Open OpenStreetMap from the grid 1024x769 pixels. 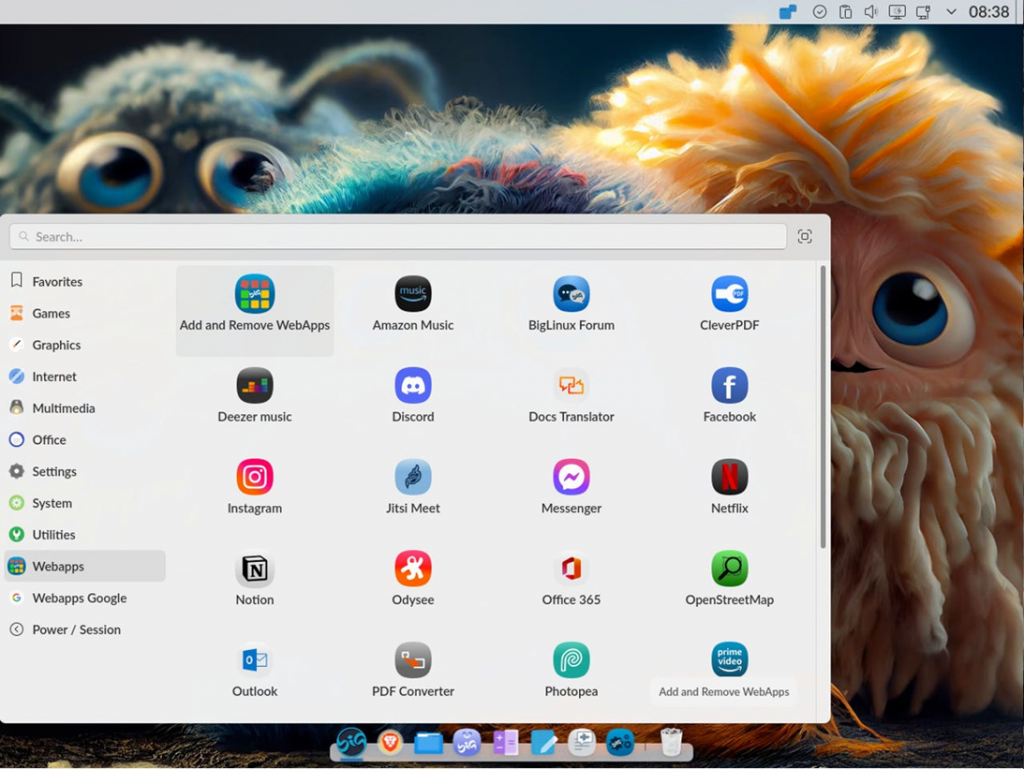729,570
